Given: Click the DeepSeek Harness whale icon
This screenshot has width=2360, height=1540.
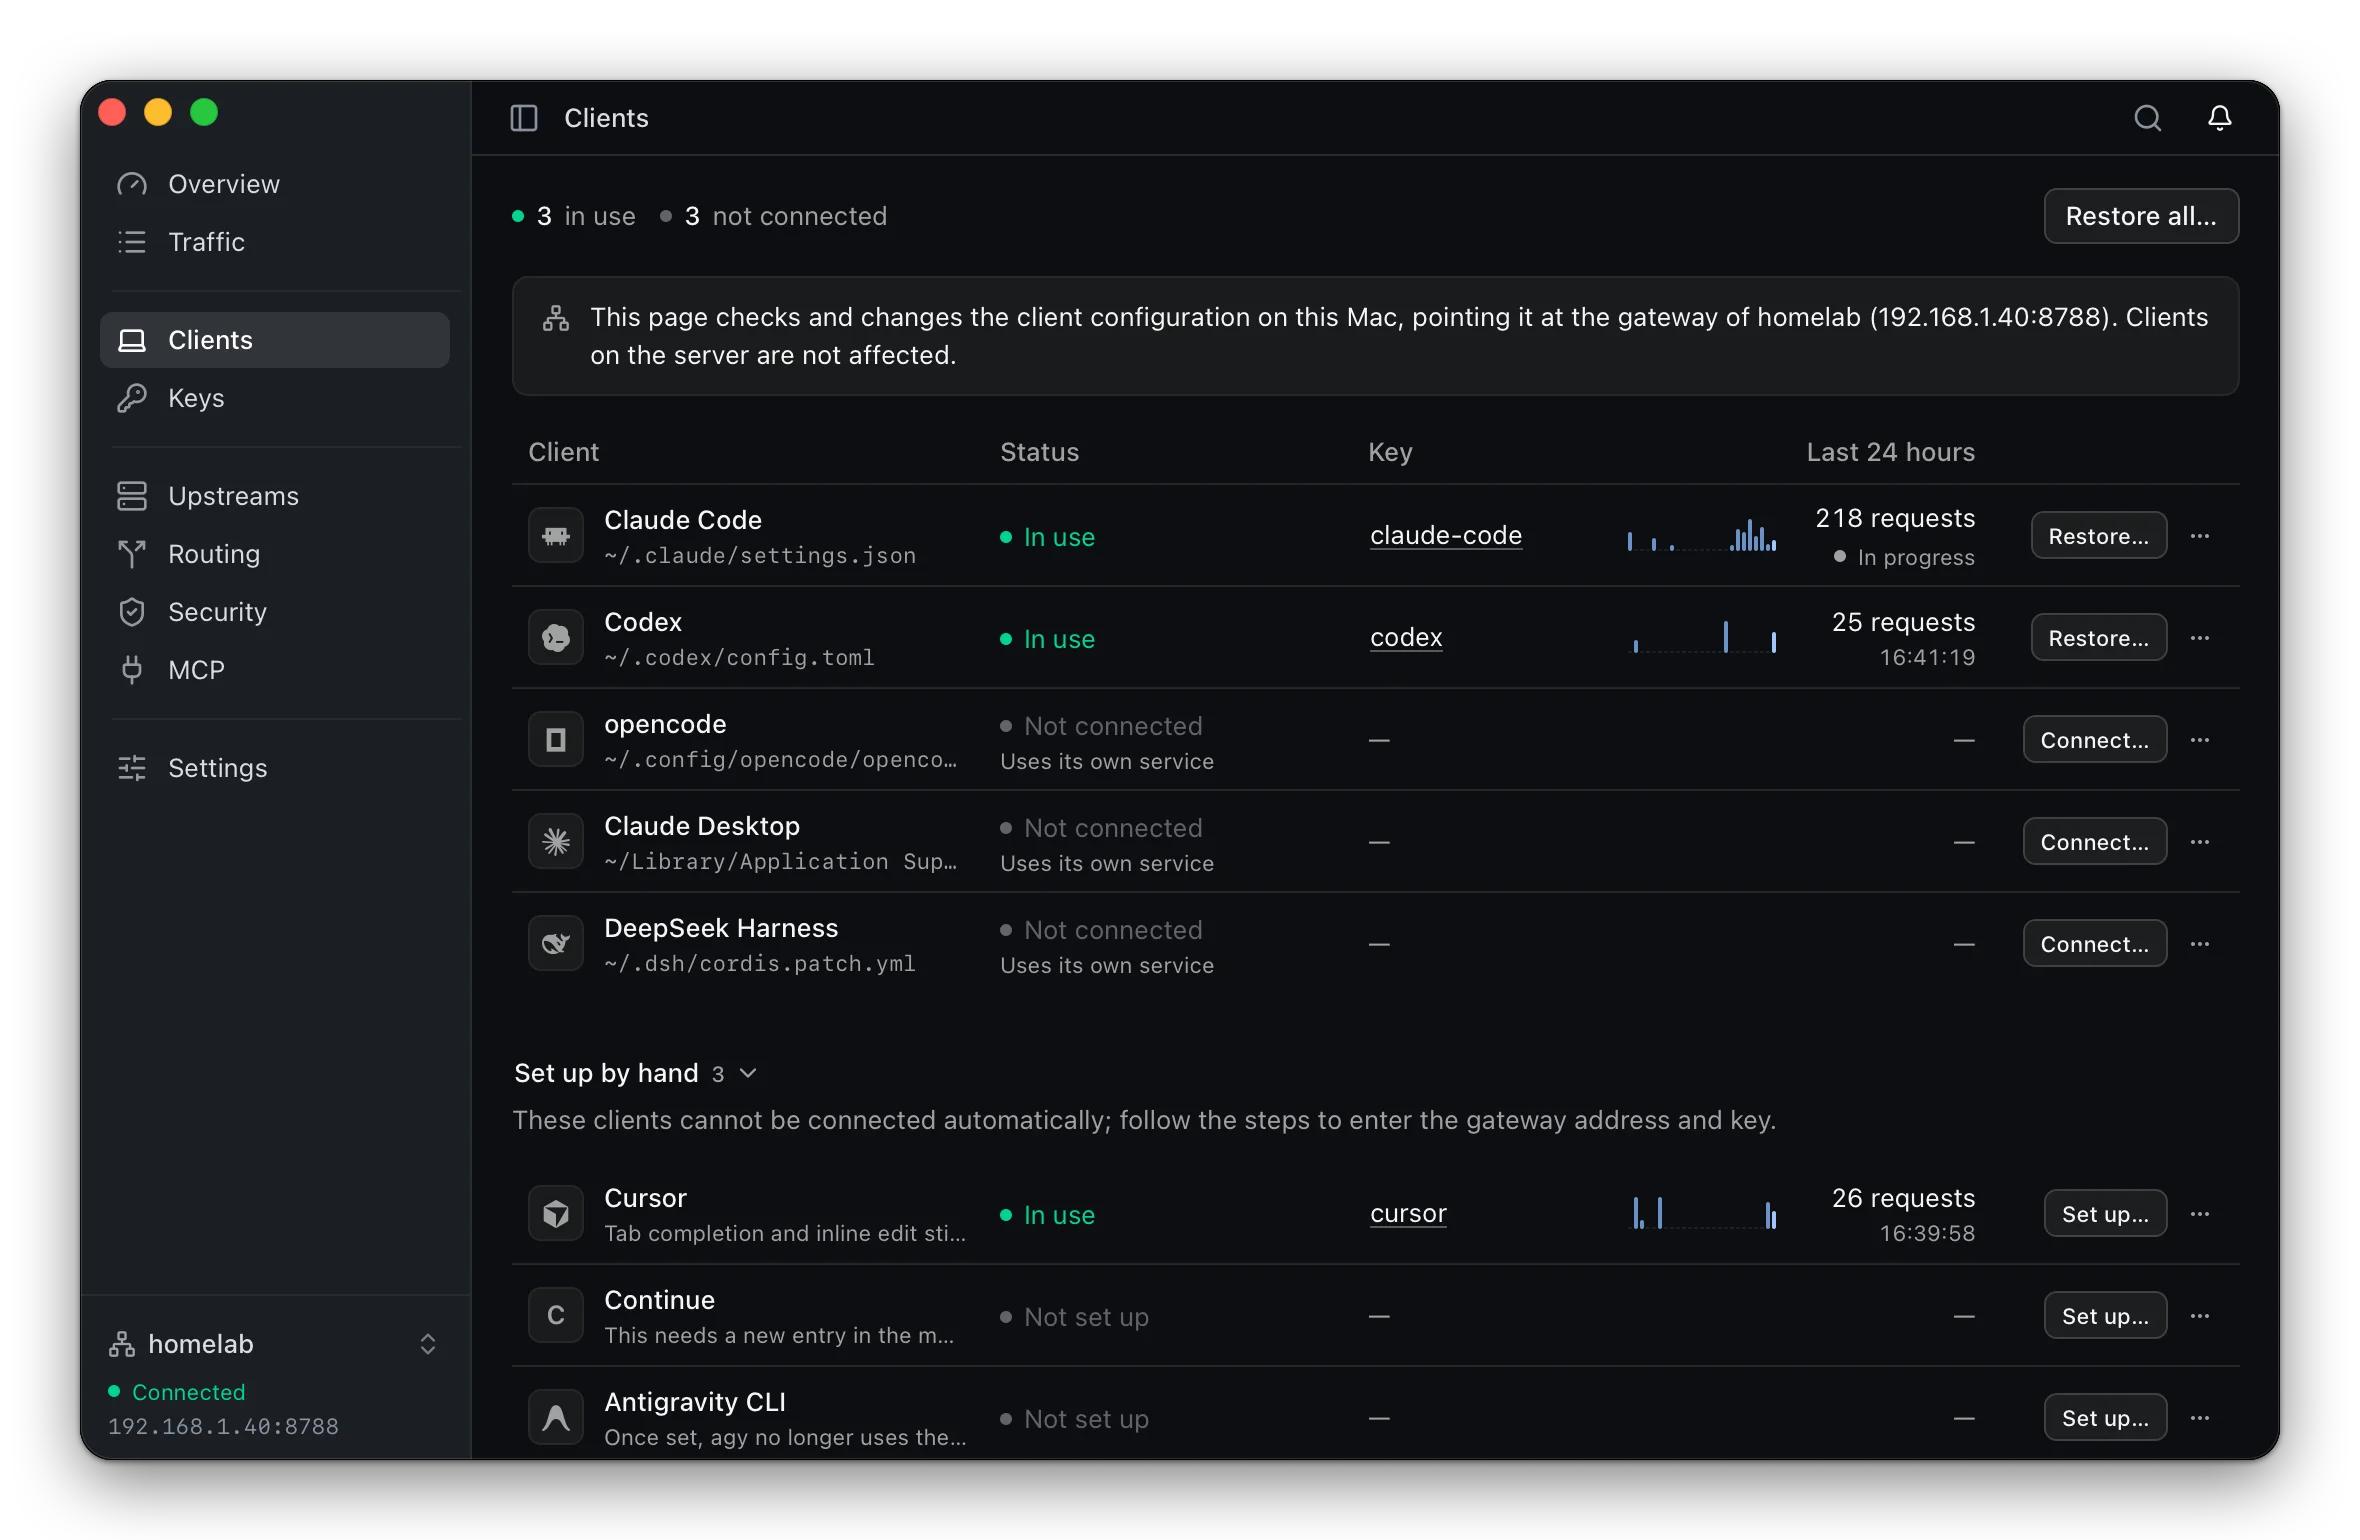Looking at the screenshot, I should click(556, 944).
